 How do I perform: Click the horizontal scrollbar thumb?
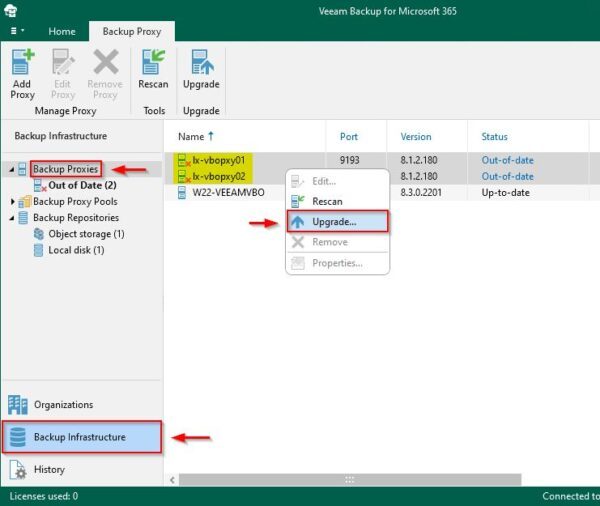coord(350,480)
